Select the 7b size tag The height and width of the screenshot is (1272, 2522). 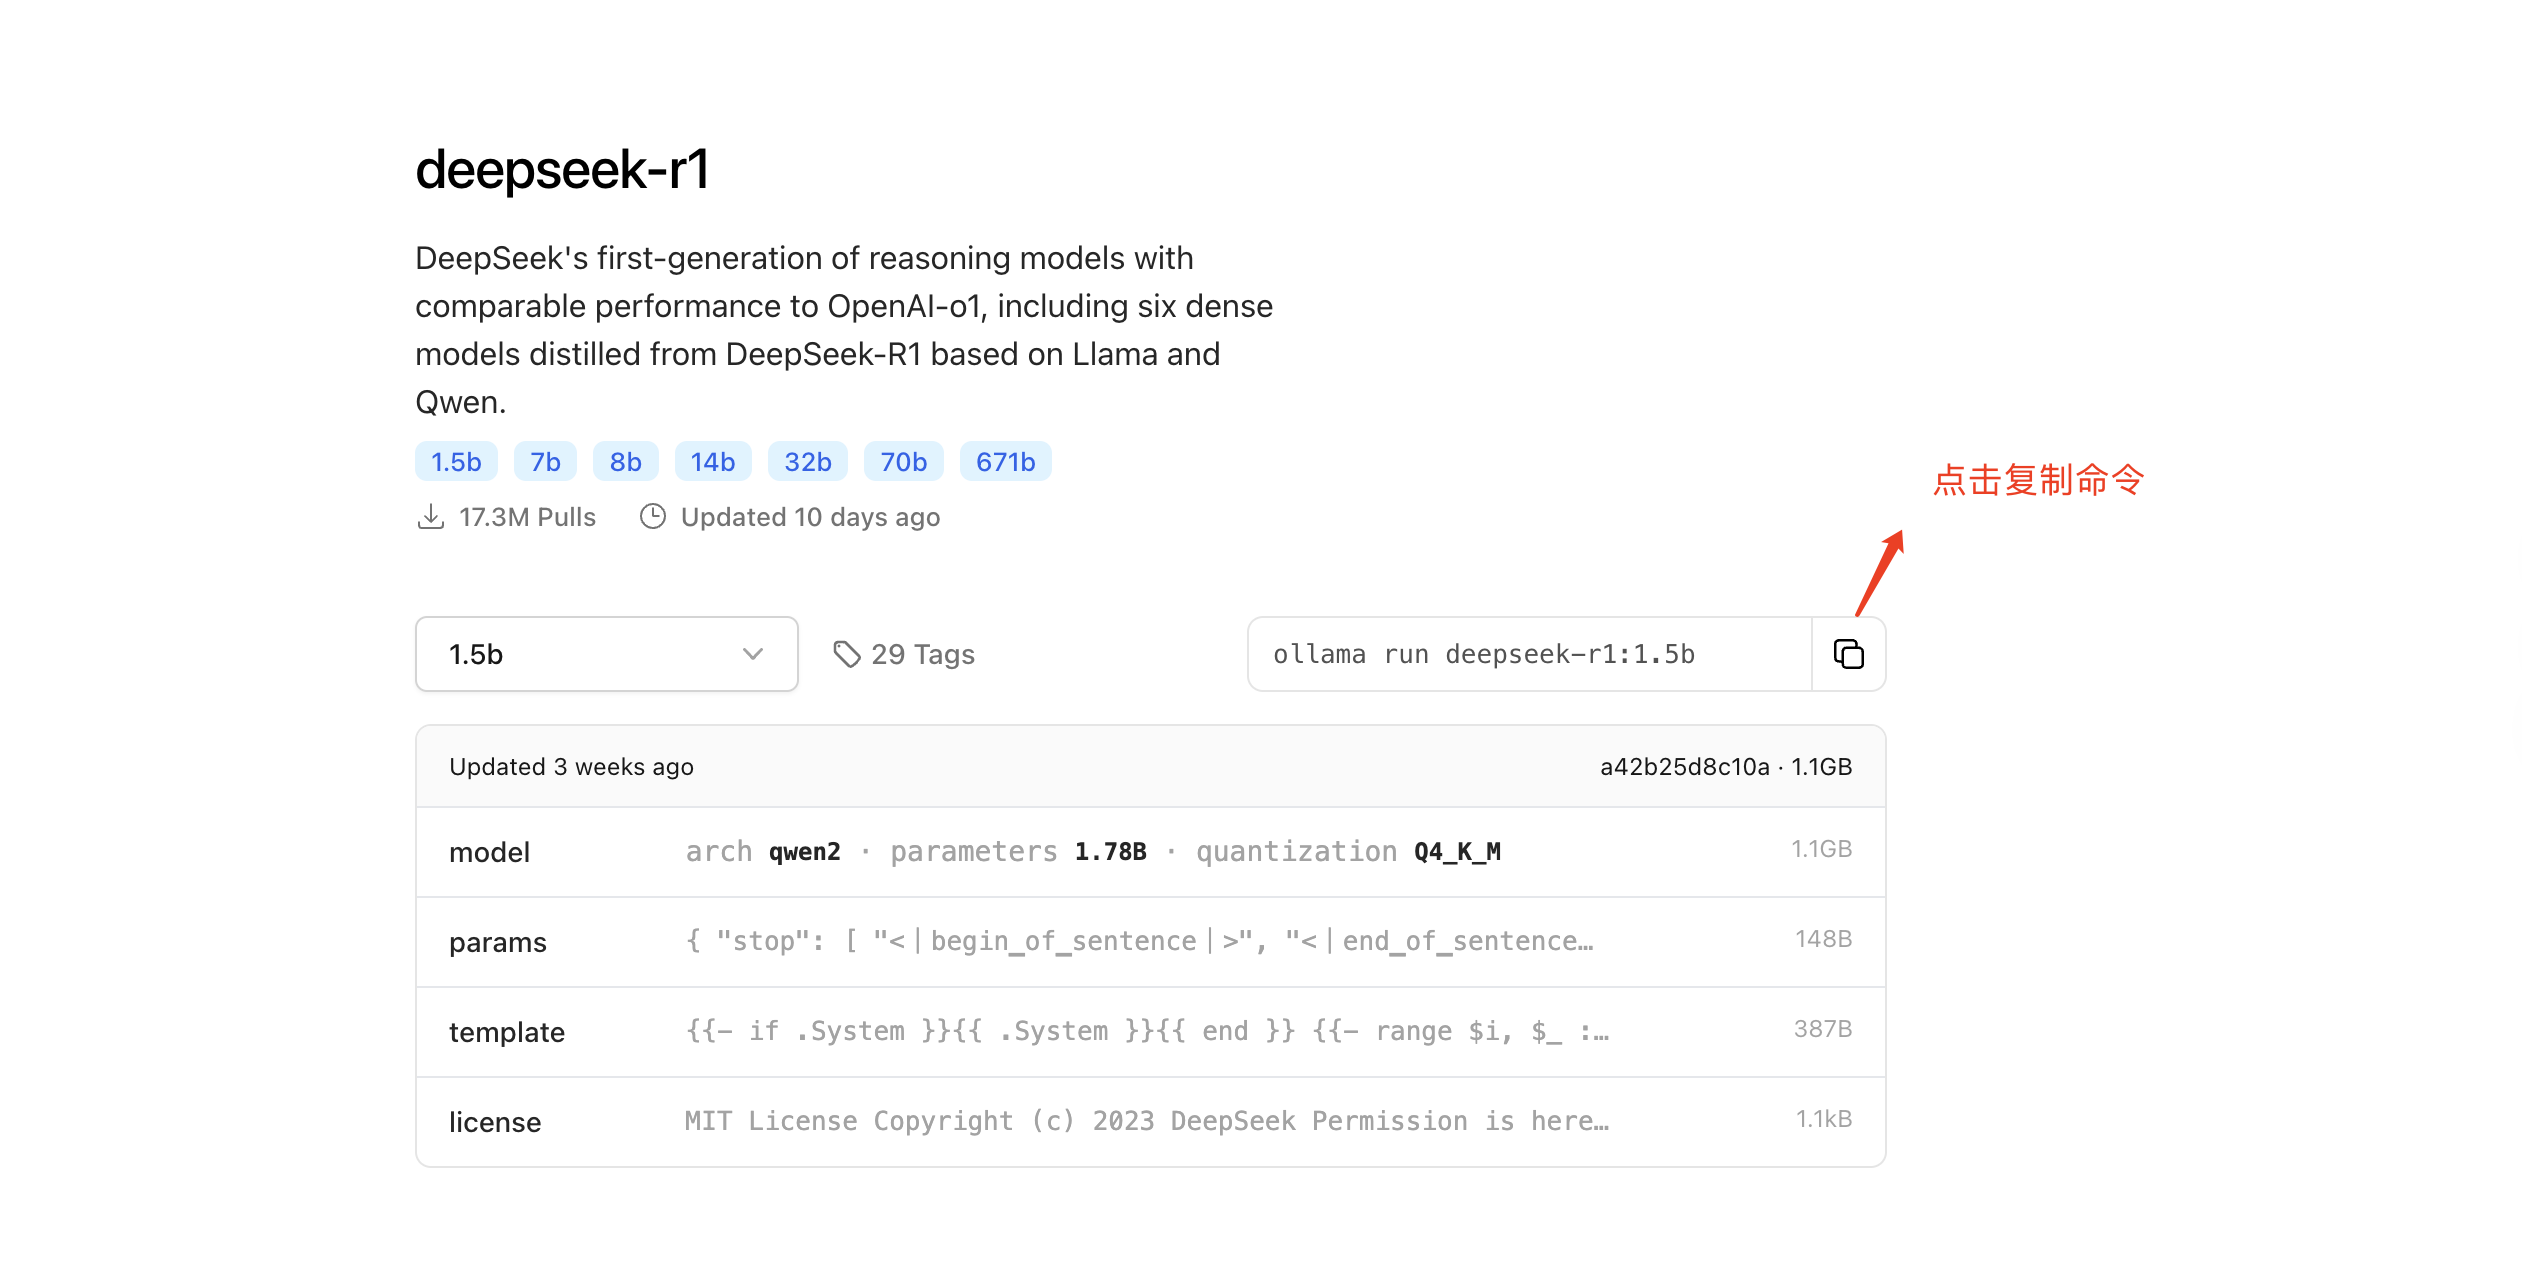545,462
